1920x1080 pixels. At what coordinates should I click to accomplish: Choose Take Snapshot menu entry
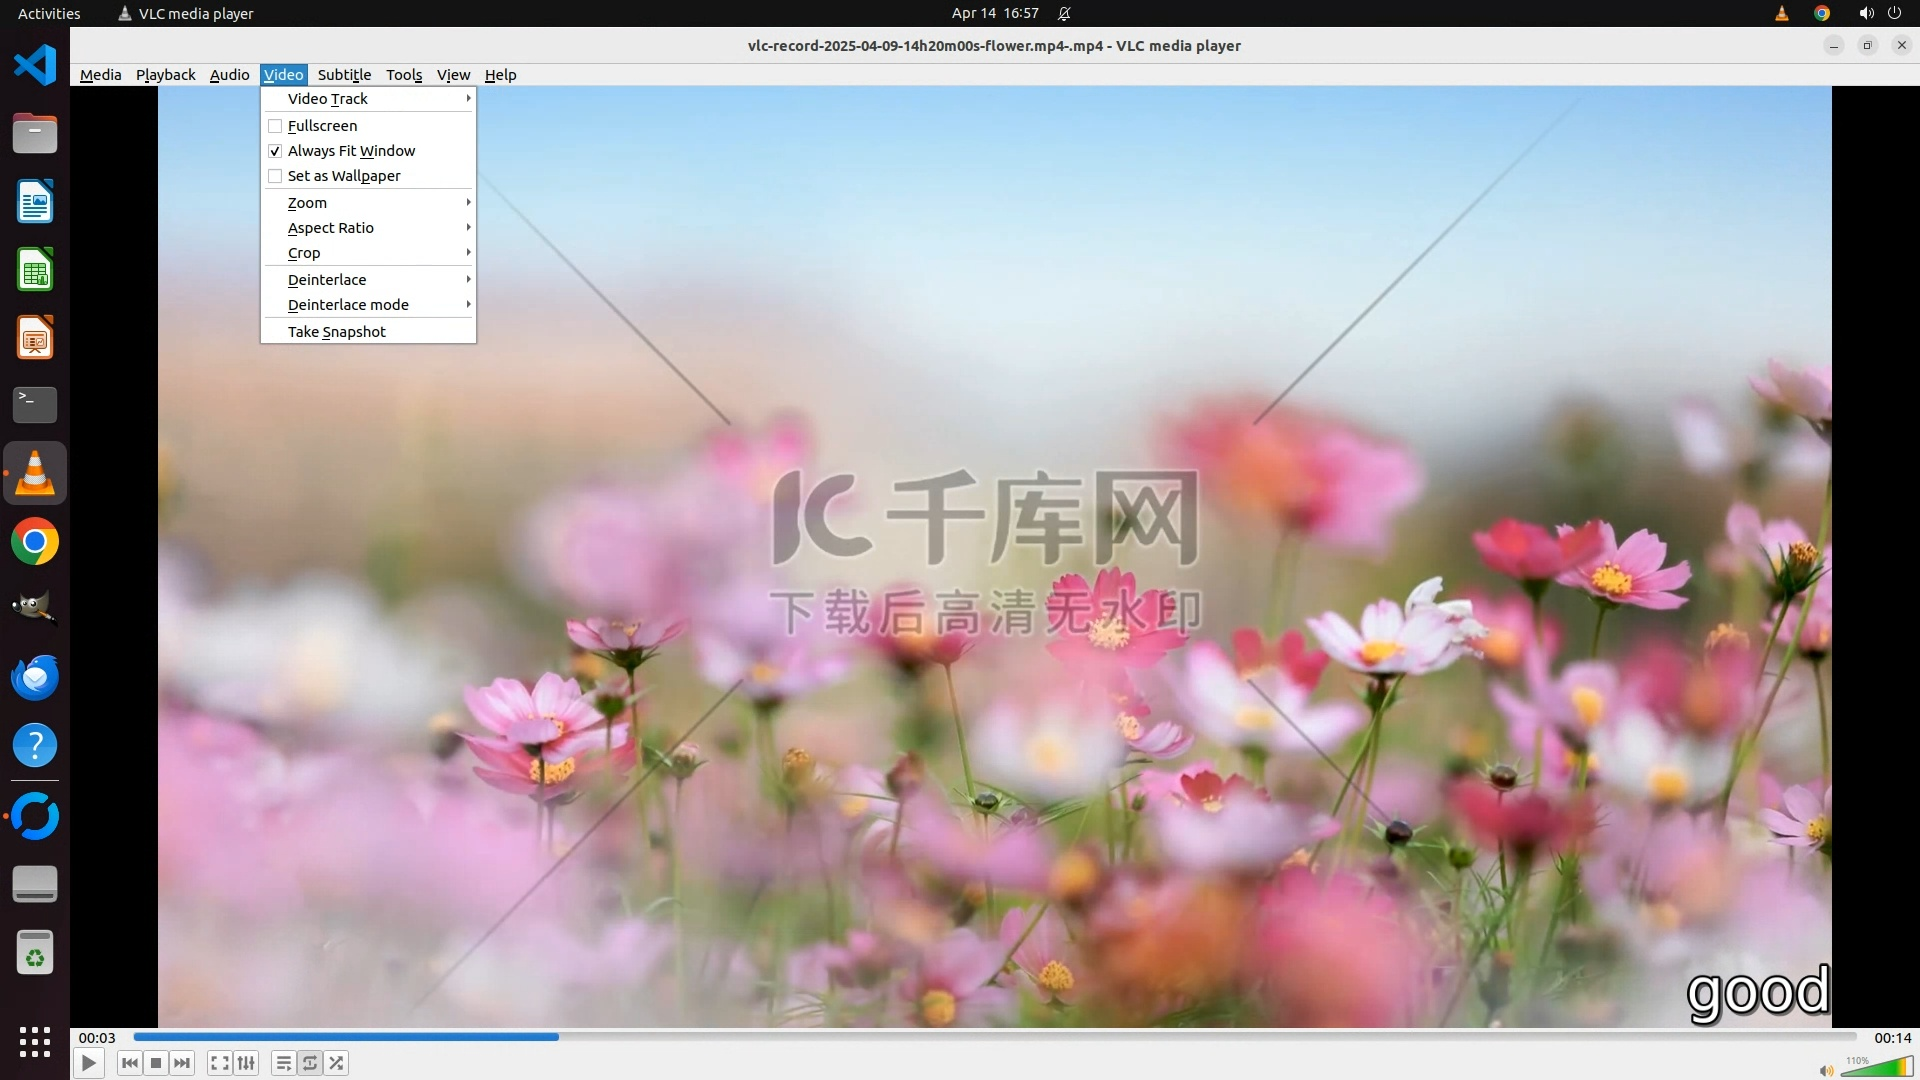click(337, 332)
